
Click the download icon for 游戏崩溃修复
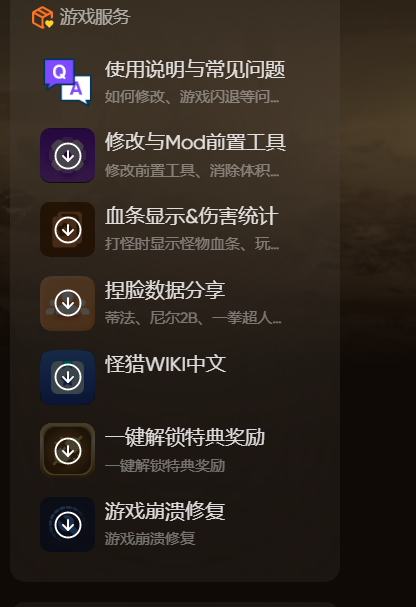pos(68,525)
